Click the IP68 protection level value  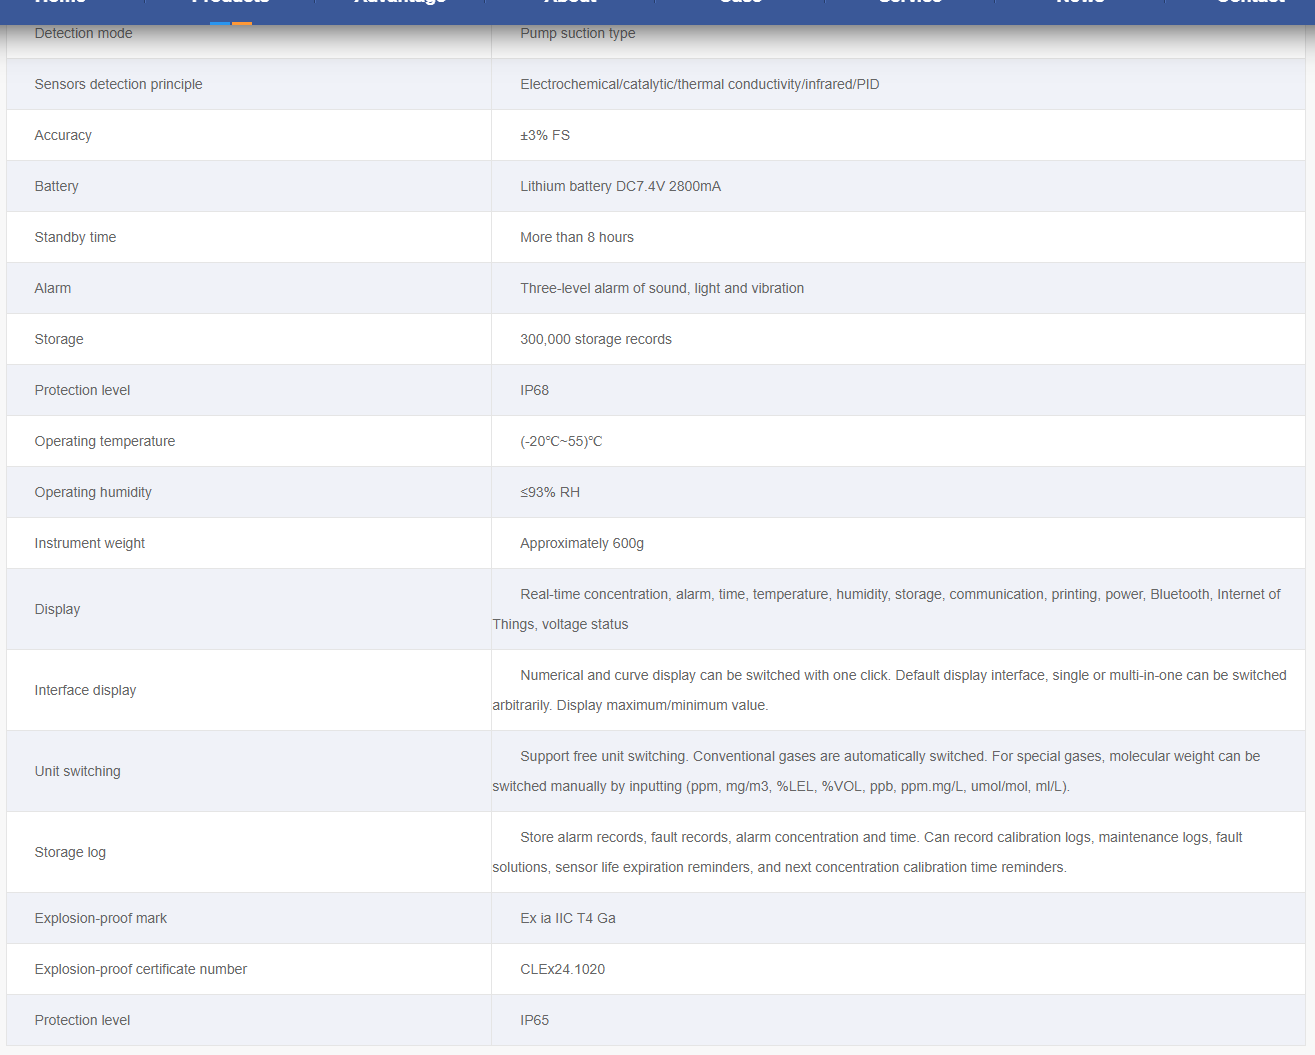click(534, 390)
